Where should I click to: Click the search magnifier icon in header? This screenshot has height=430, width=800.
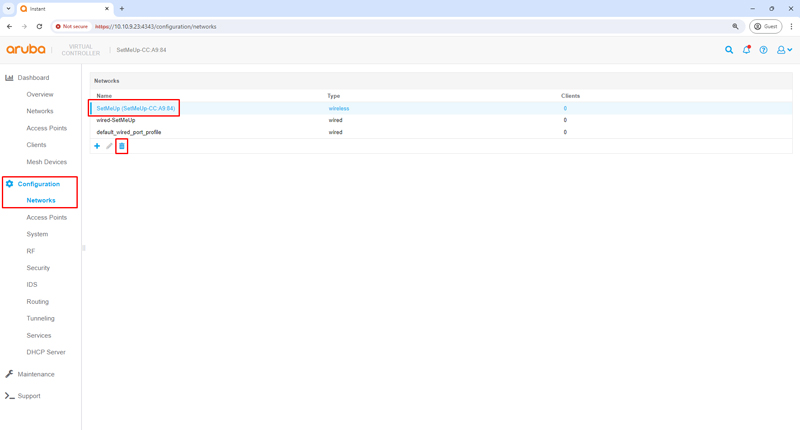click(729, 50)
